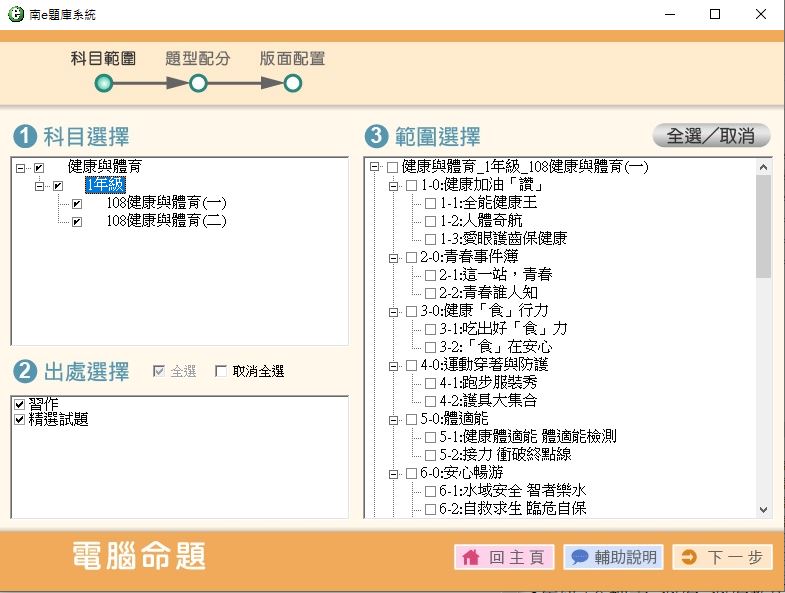This screenshot has height=593, width=785.
Task: Open 輔助說明 help button
Action: (x=614, y=557)
